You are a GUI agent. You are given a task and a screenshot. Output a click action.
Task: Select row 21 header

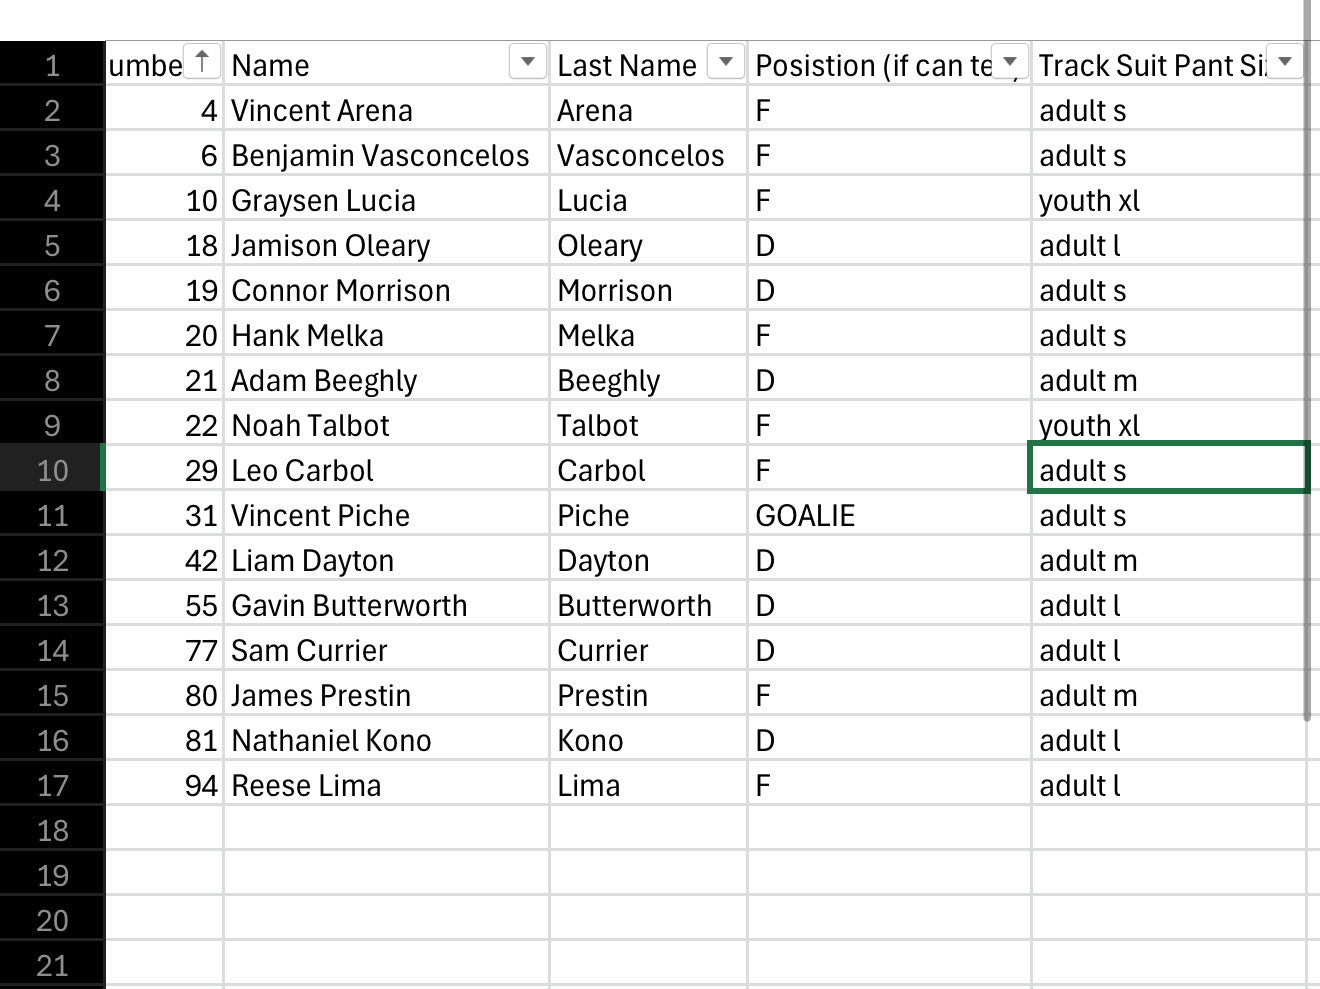click(52, 966)
